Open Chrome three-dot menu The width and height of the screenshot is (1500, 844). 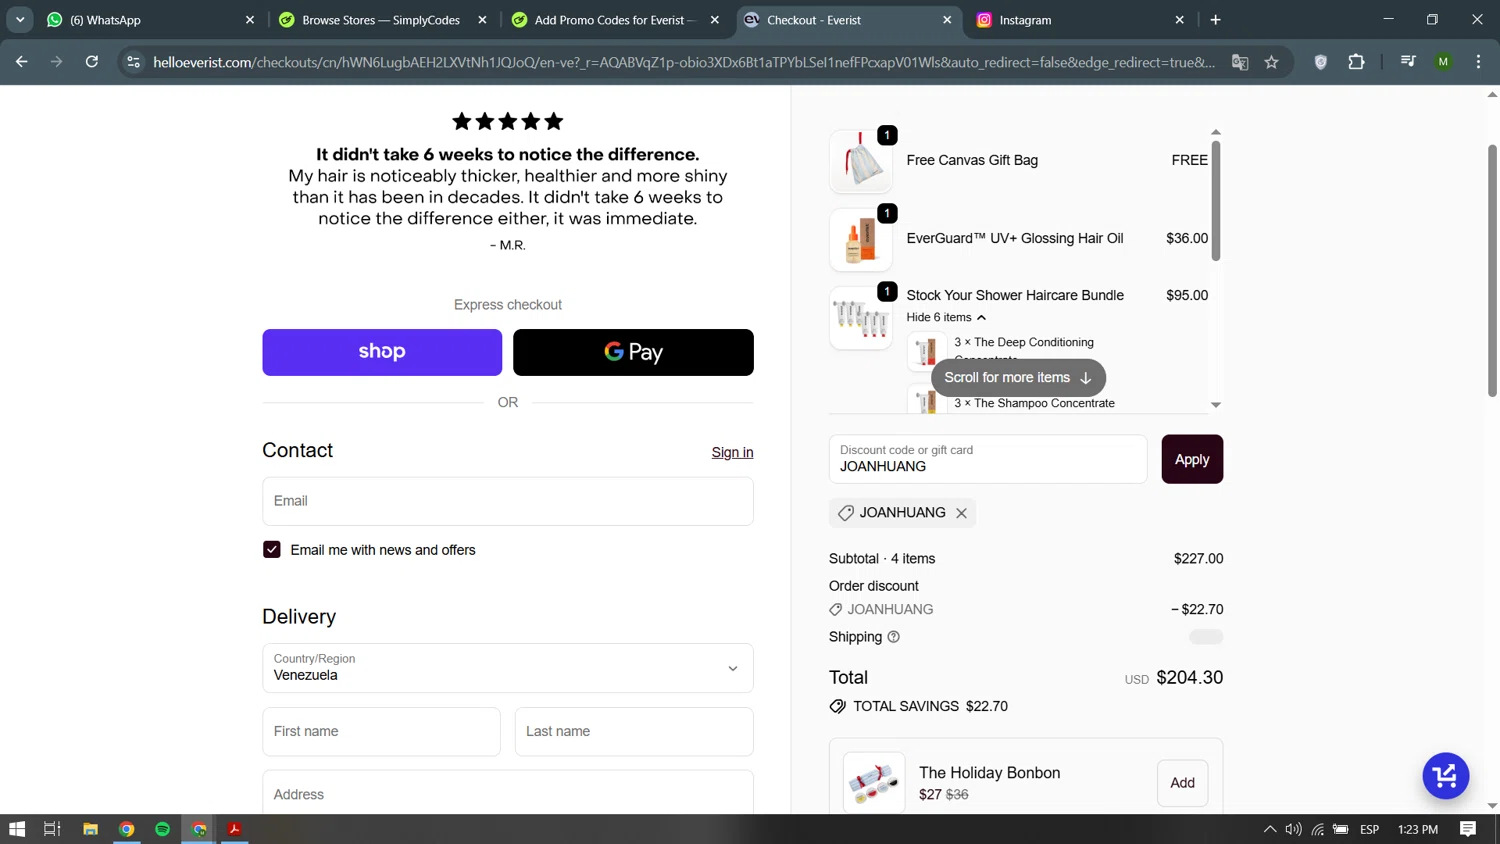pos(1478,62)
